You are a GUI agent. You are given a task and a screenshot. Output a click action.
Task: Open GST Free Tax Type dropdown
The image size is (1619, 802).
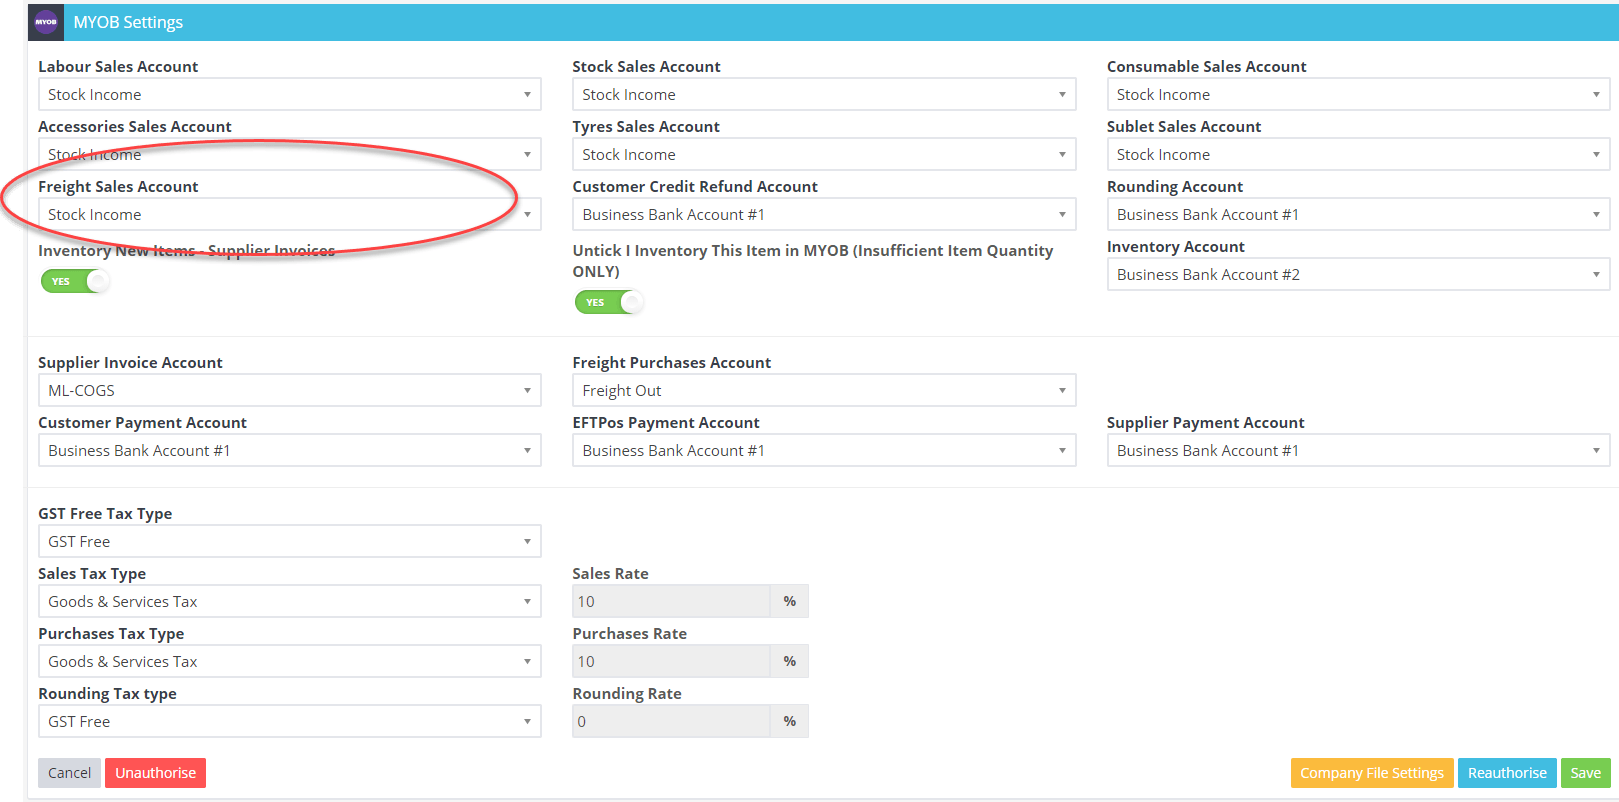pyautogui.click(x=290, y=541)
